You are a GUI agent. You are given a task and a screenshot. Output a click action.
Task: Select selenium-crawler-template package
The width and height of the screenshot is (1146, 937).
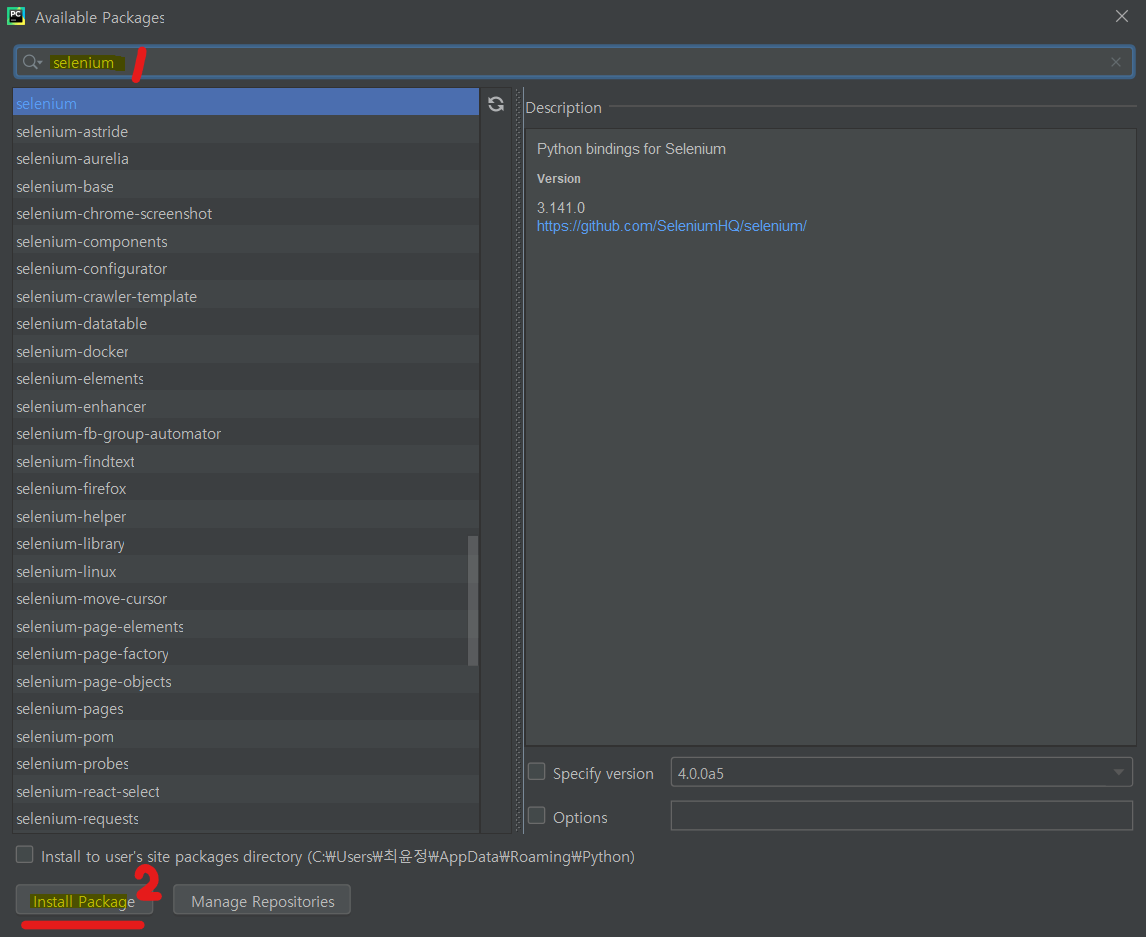point(246,297)
